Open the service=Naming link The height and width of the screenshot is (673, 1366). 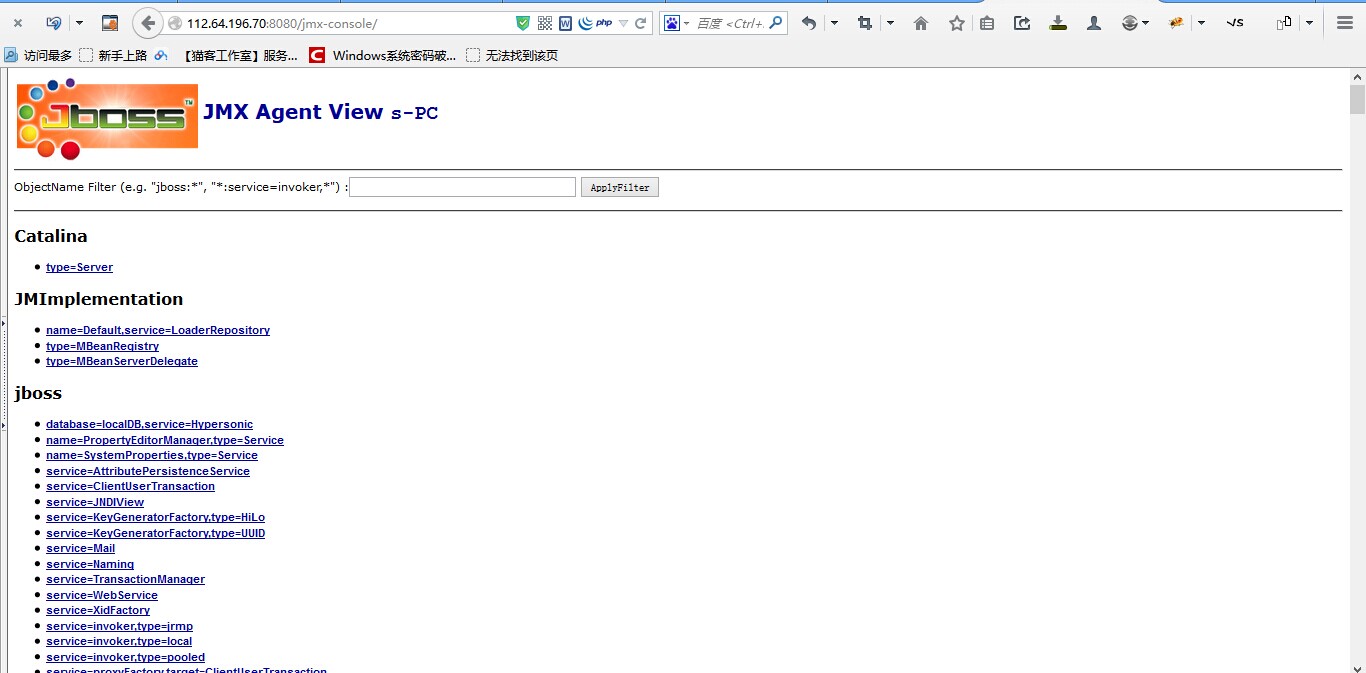pos(90,564)
